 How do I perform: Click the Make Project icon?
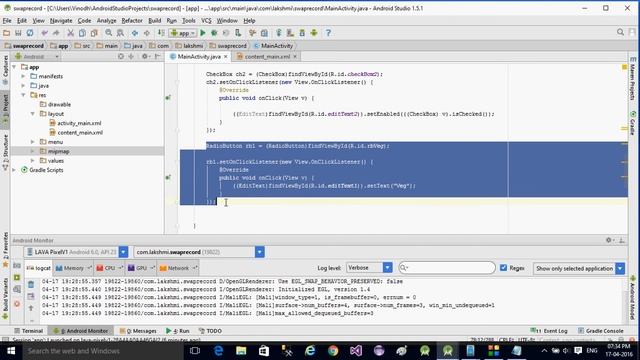[x=161, y=33]
